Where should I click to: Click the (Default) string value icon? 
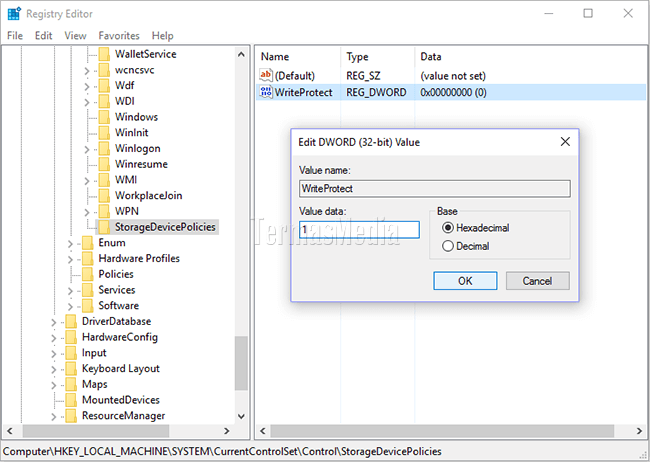tap(266, 75)
